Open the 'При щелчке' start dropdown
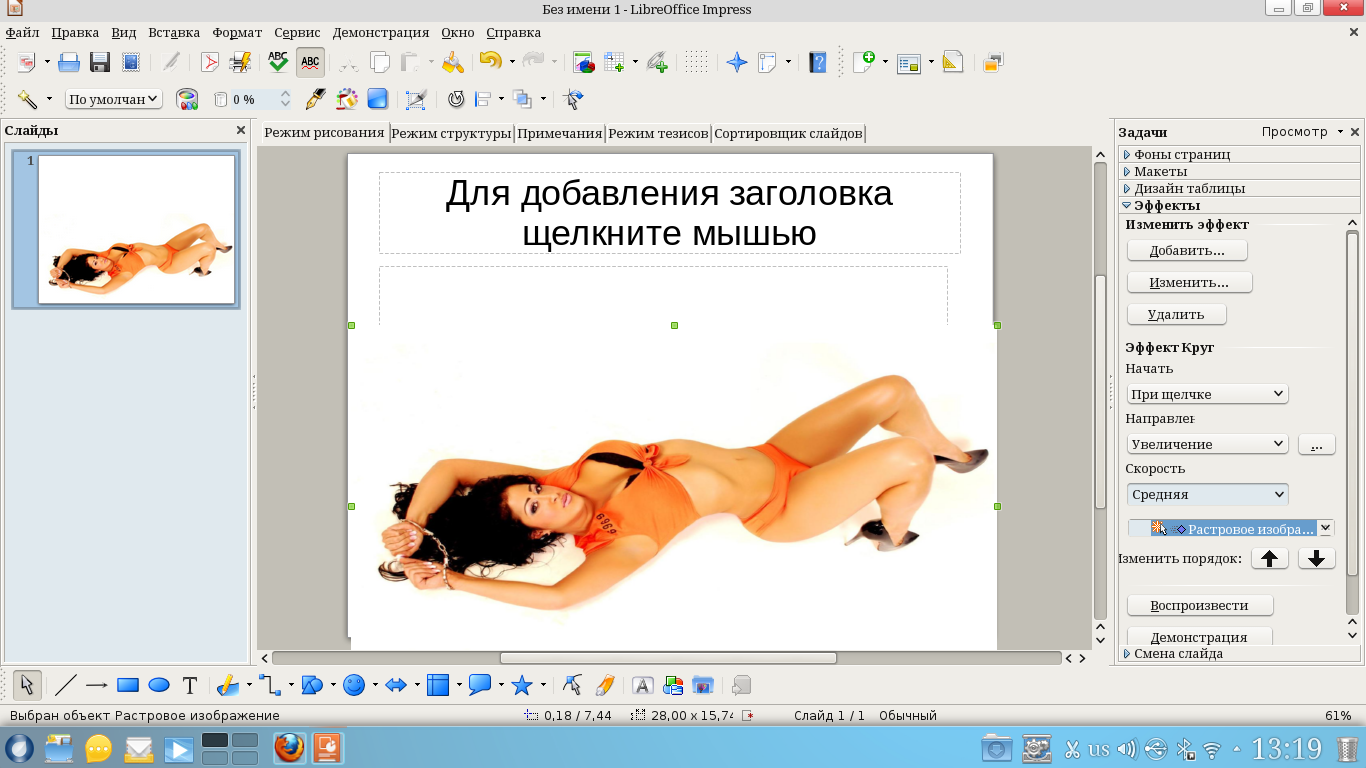 (x=1207, y=394)
